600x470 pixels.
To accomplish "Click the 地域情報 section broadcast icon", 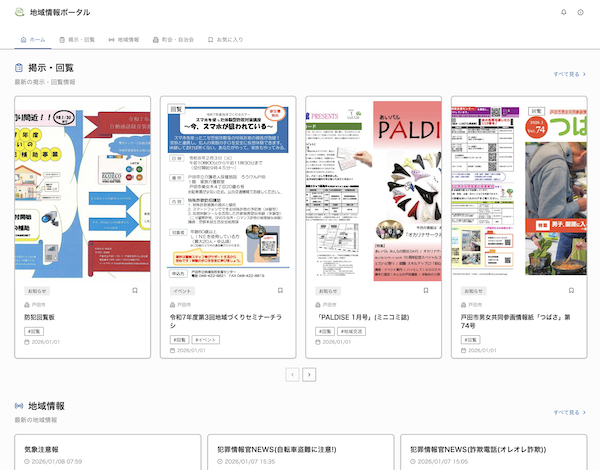I will pos(19,406).
